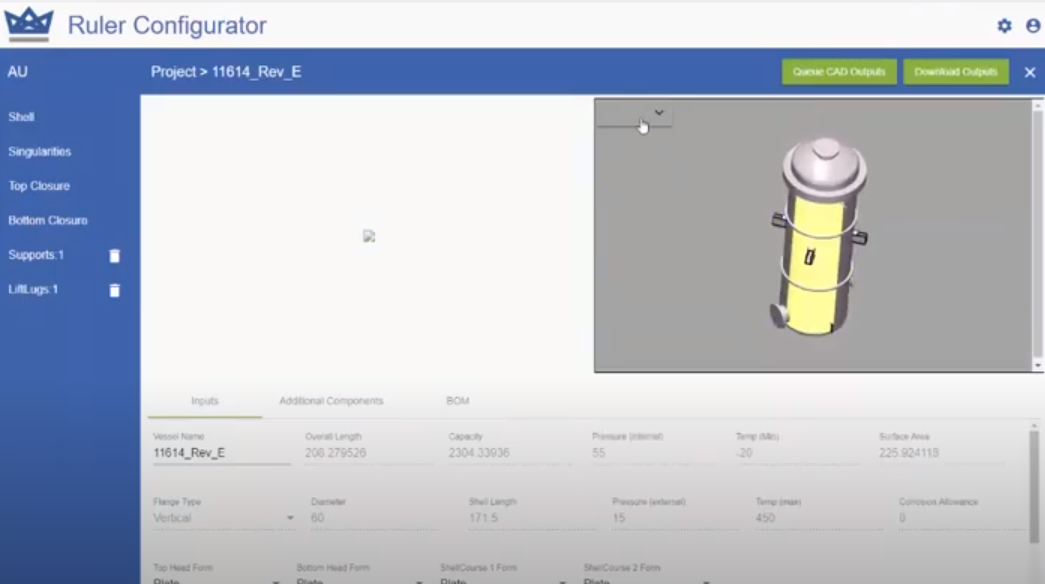The height and width of the screenshot is (584, 1045).
Task: Click the broken image placeholder icon
Action: click(369, 236)
